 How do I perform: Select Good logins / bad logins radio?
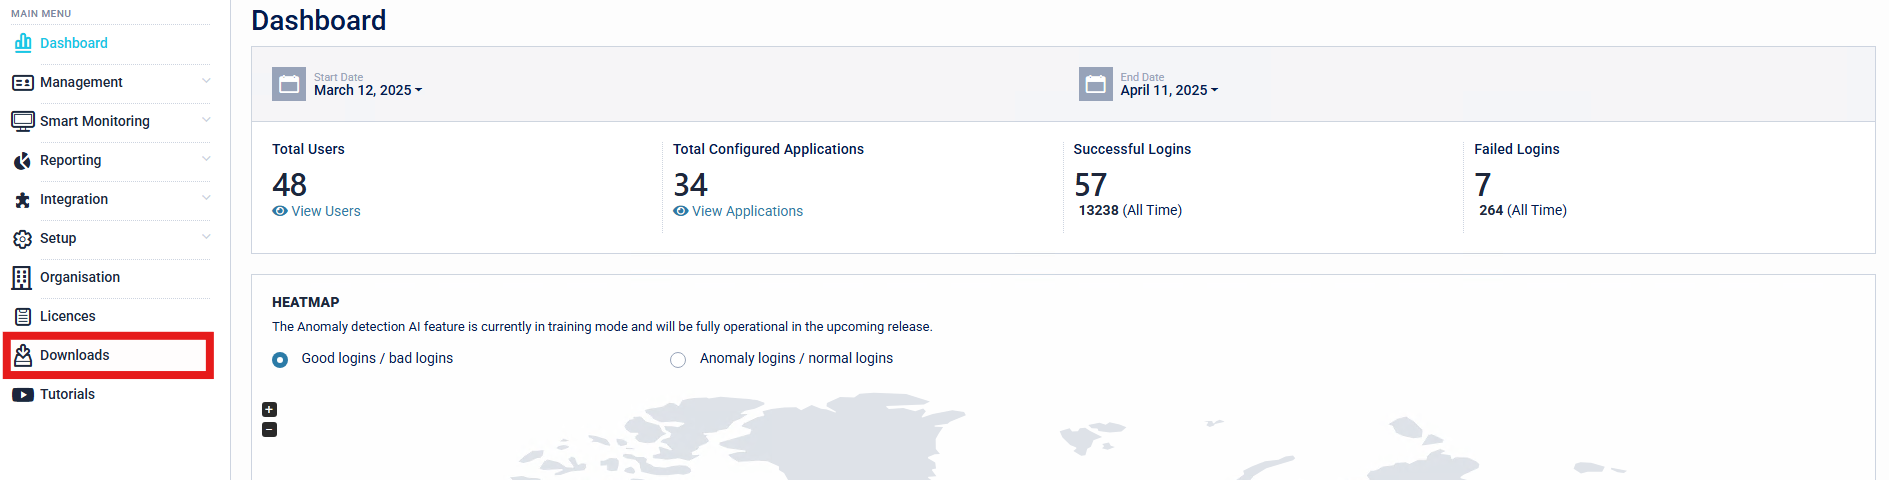(x=280, y=360)
